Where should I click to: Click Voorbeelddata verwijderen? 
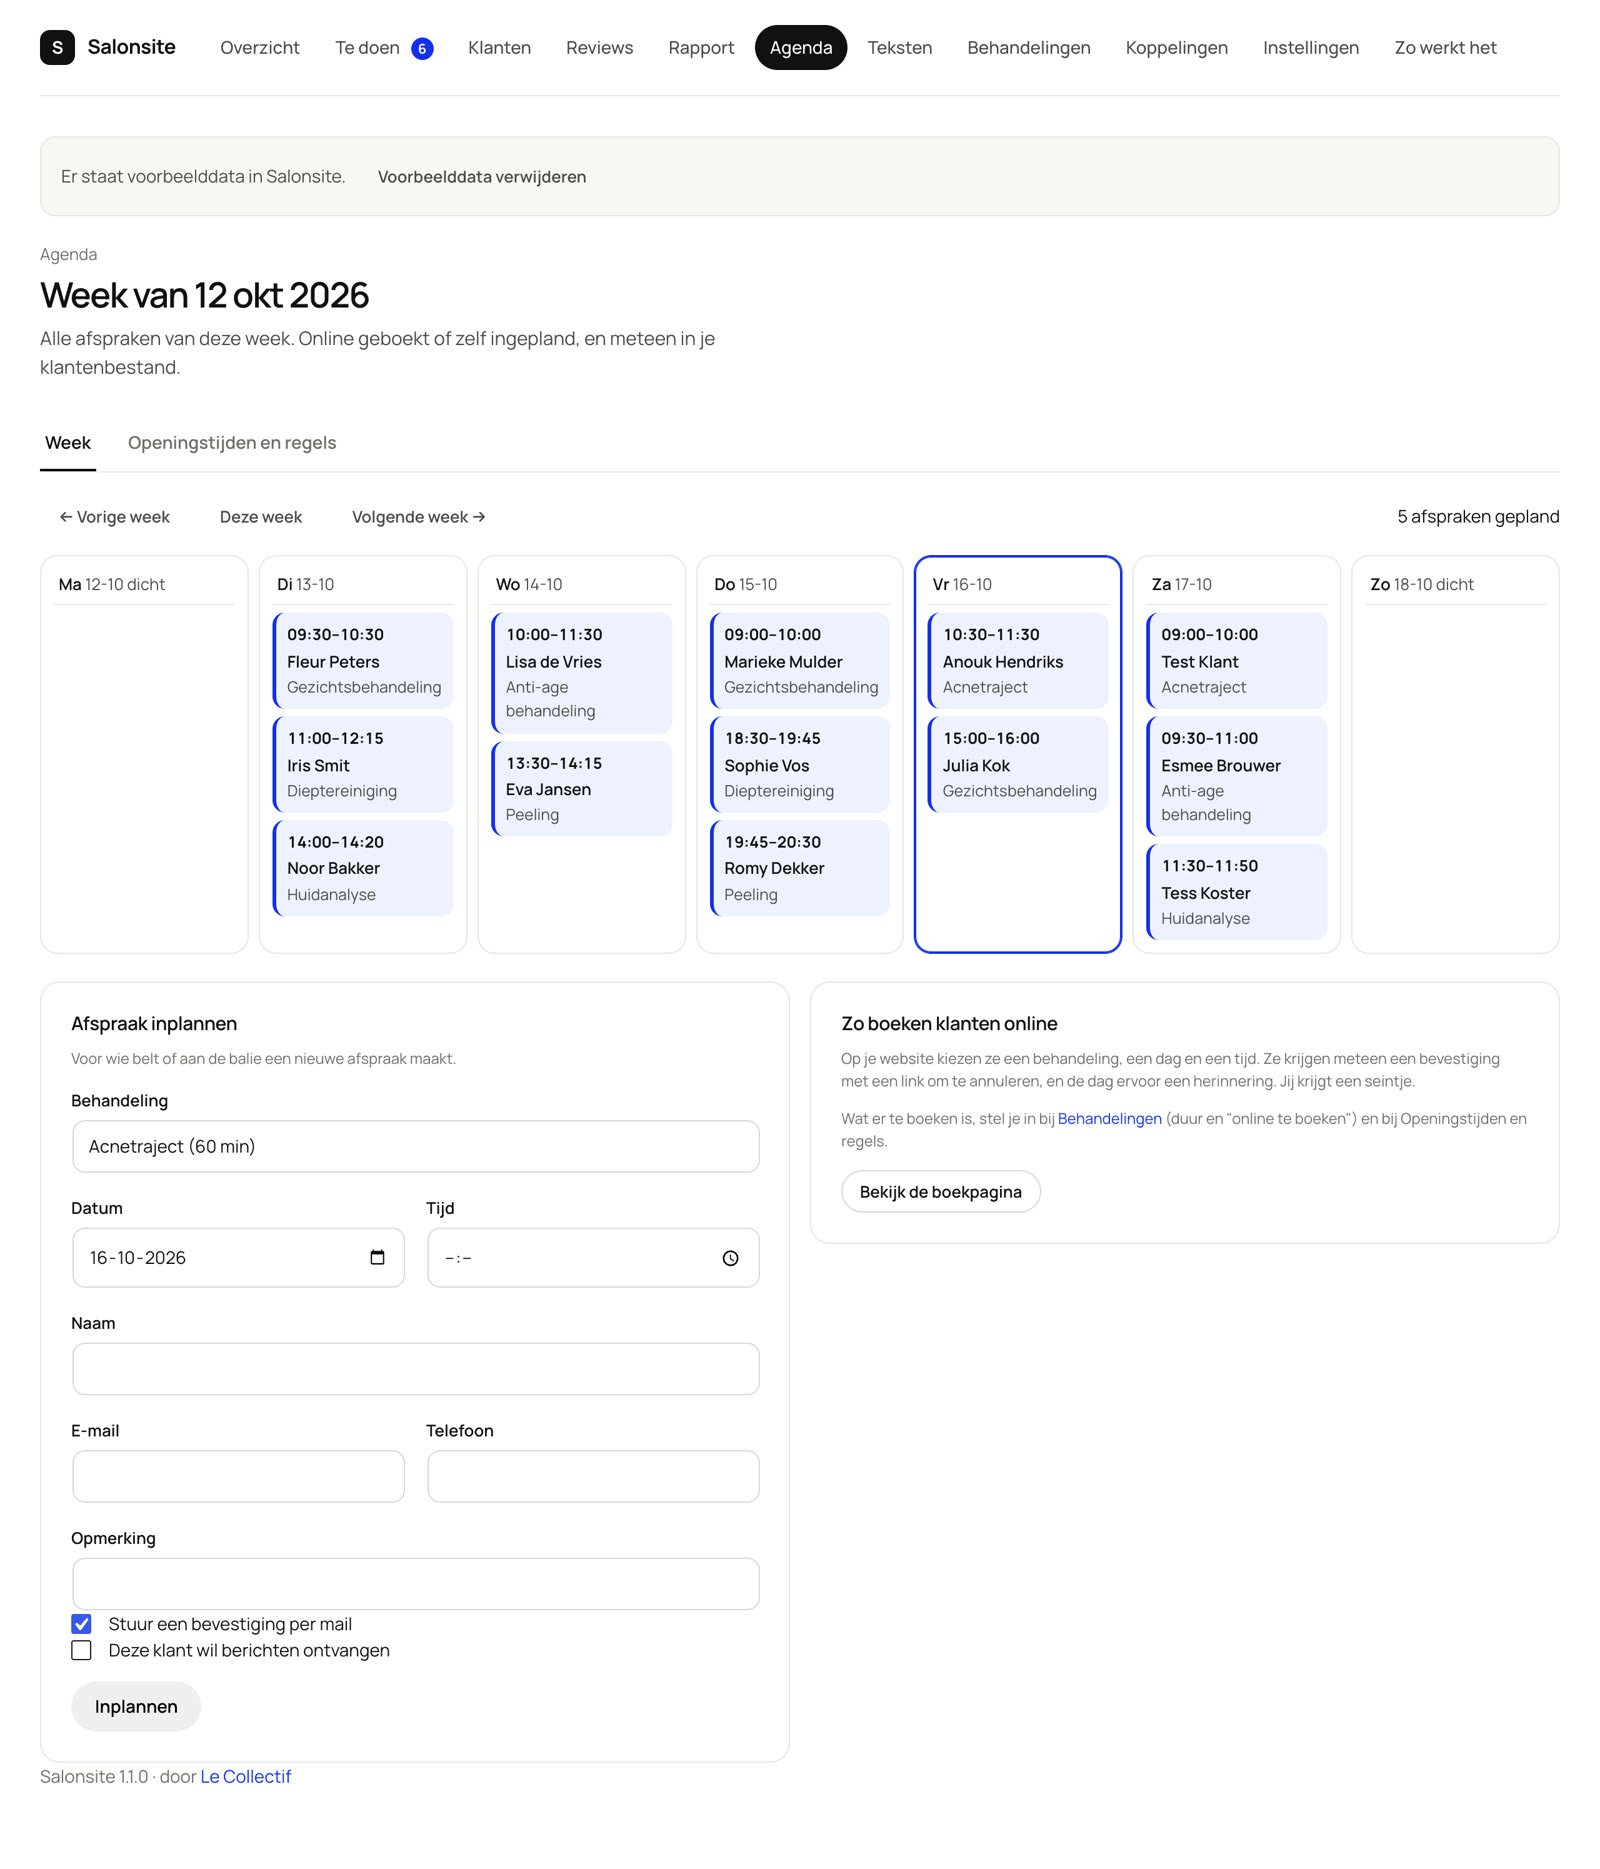[x=482, y=177]
